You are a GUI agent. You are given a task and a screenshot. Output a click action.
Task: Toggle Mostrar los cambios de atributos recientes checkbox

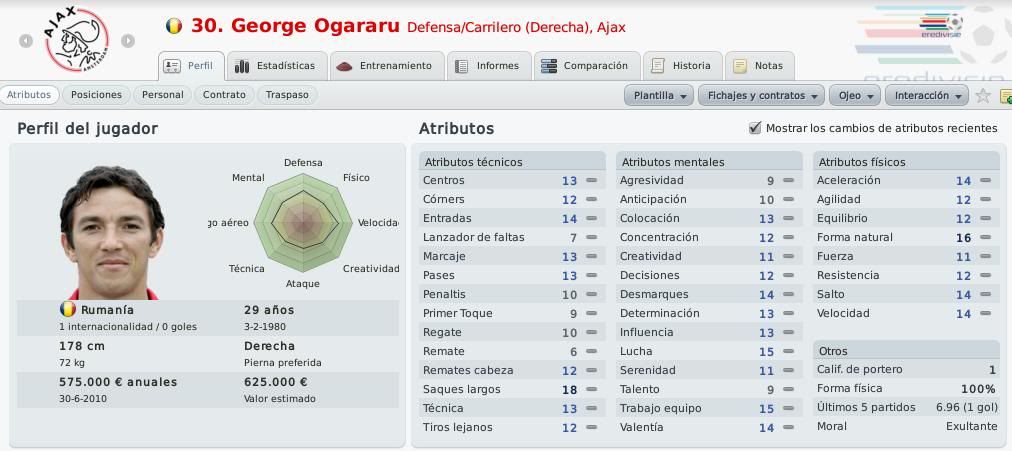pyautogui.click(x=754, y=128)
